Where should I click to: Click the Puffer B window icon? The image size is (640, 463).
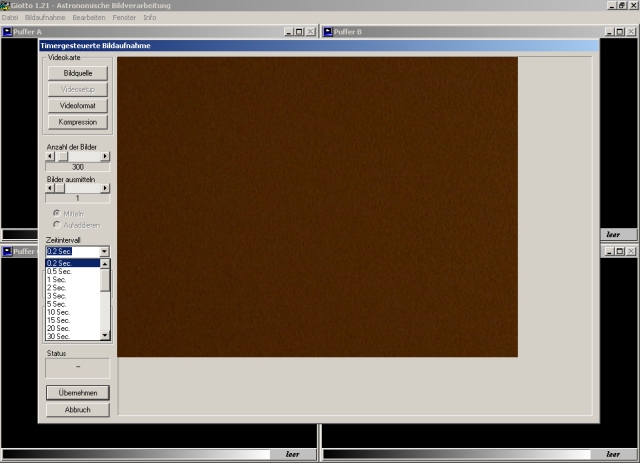(326, 32)
